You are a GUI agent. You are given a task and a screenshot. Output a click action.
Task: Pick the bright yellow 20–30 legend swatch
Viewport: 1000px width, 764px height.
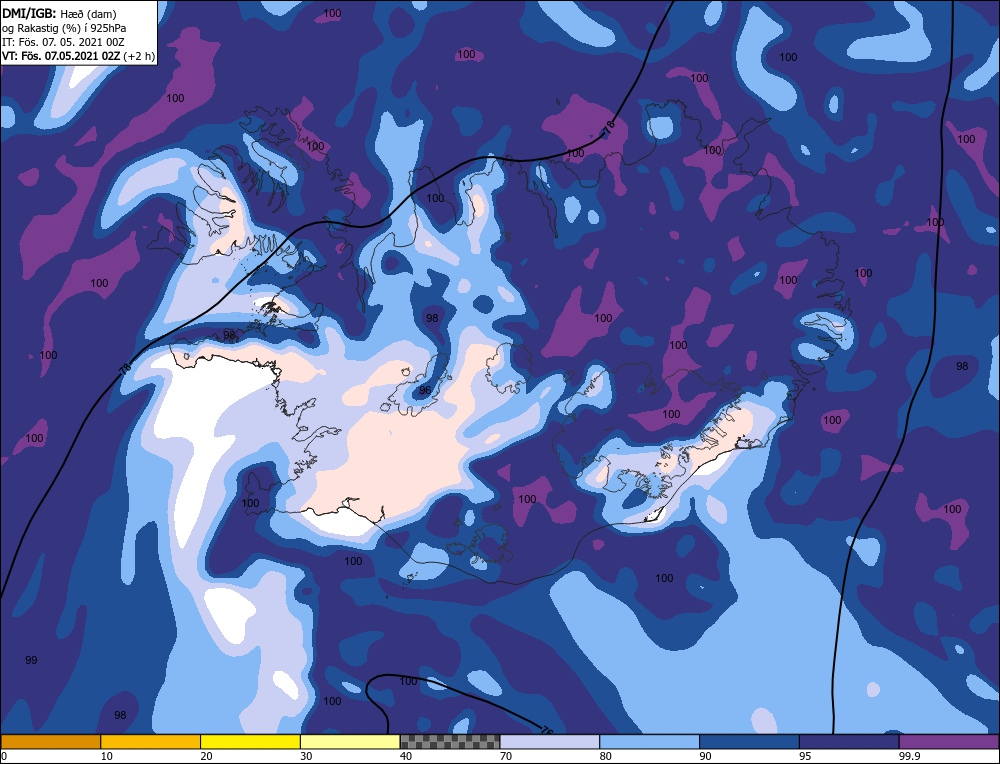tap(250, 741)
